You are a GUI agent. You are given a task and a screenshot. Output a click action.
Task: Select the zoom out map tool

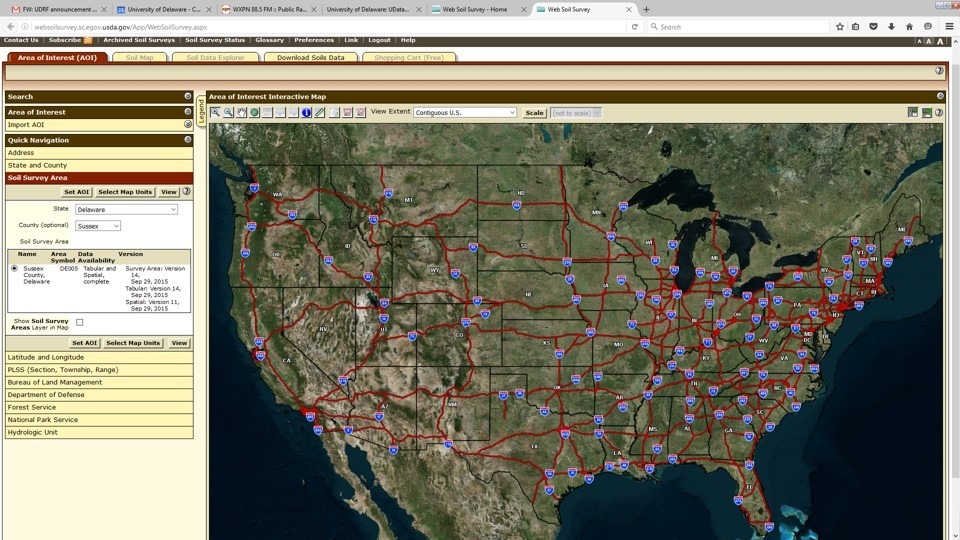pos(228,113)
